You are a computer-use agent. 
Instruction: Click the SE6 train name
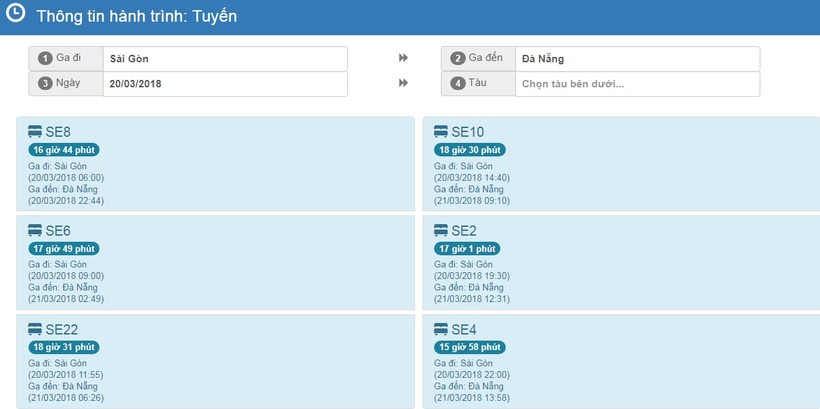tap(58, 230)
